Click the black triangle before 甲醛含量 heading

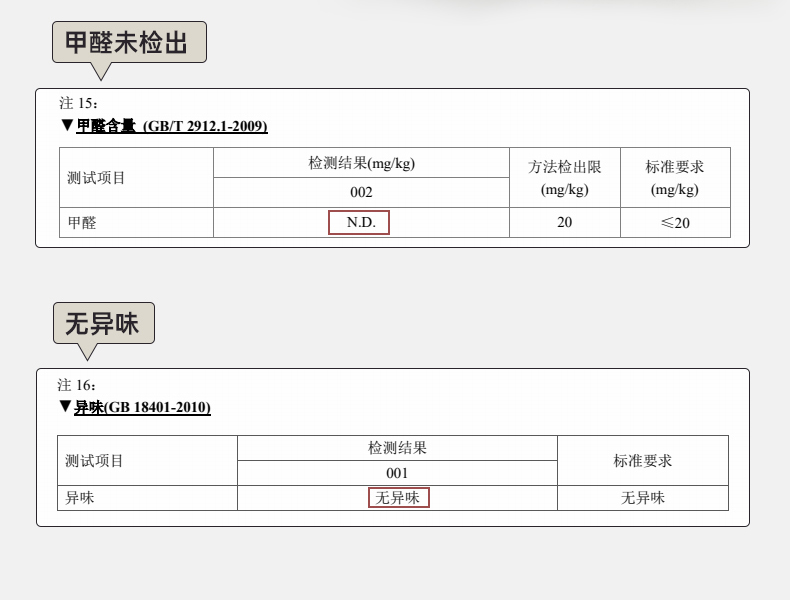point(67,126)
